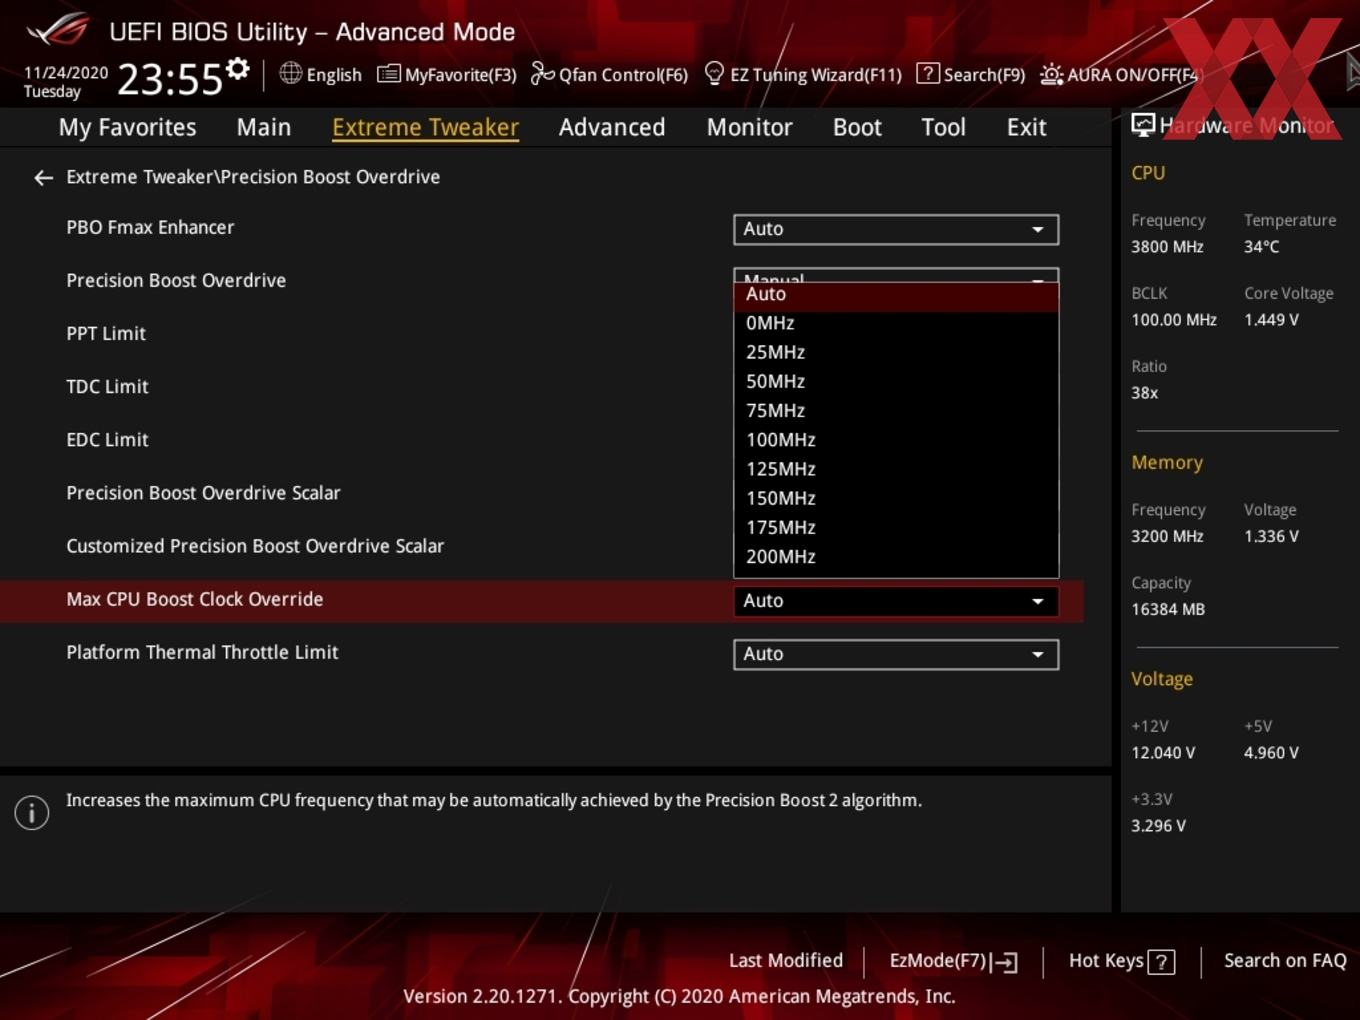Expand Max CPU Boost Clock Override dropdown
The width and height of the screenshot is (1360, 1020).
point(896,601)
